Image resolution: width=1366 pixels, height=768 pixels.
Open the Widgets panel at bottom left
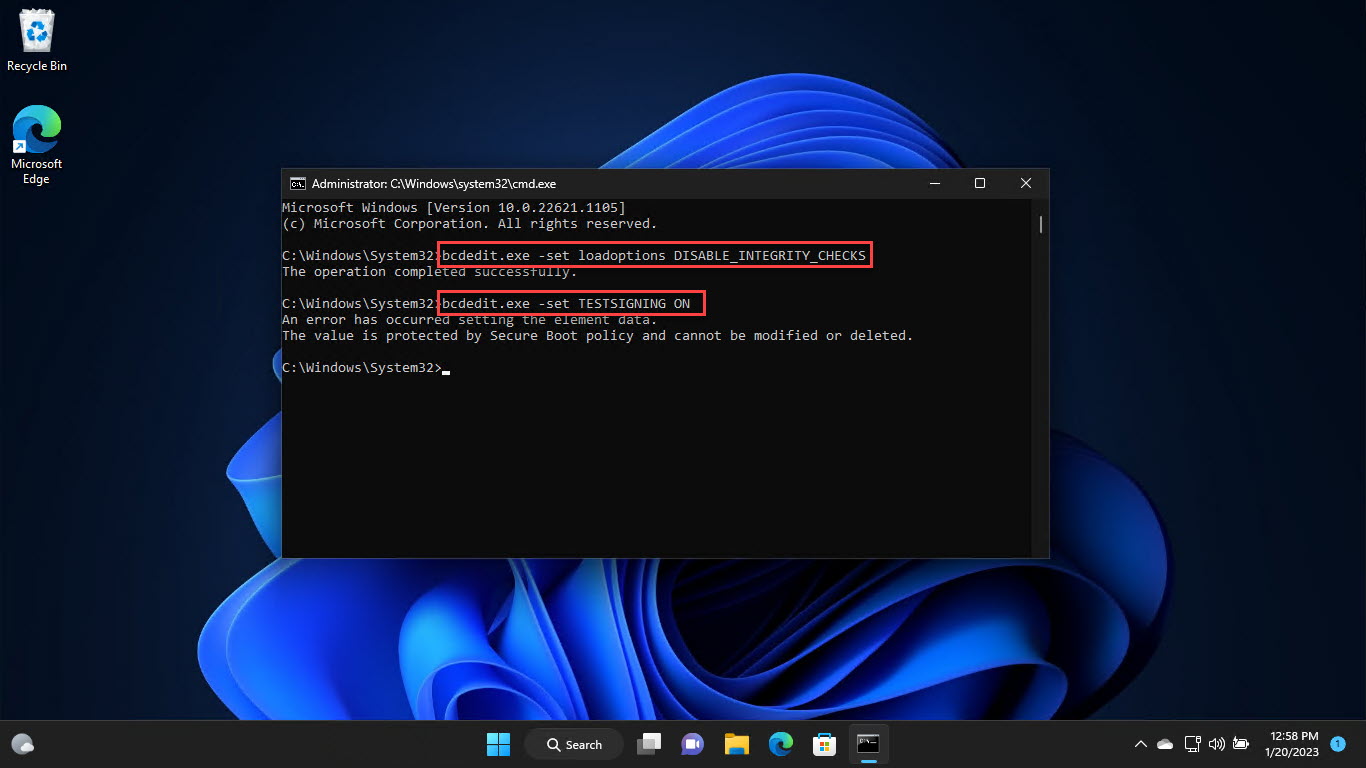(x=22, y=744)
